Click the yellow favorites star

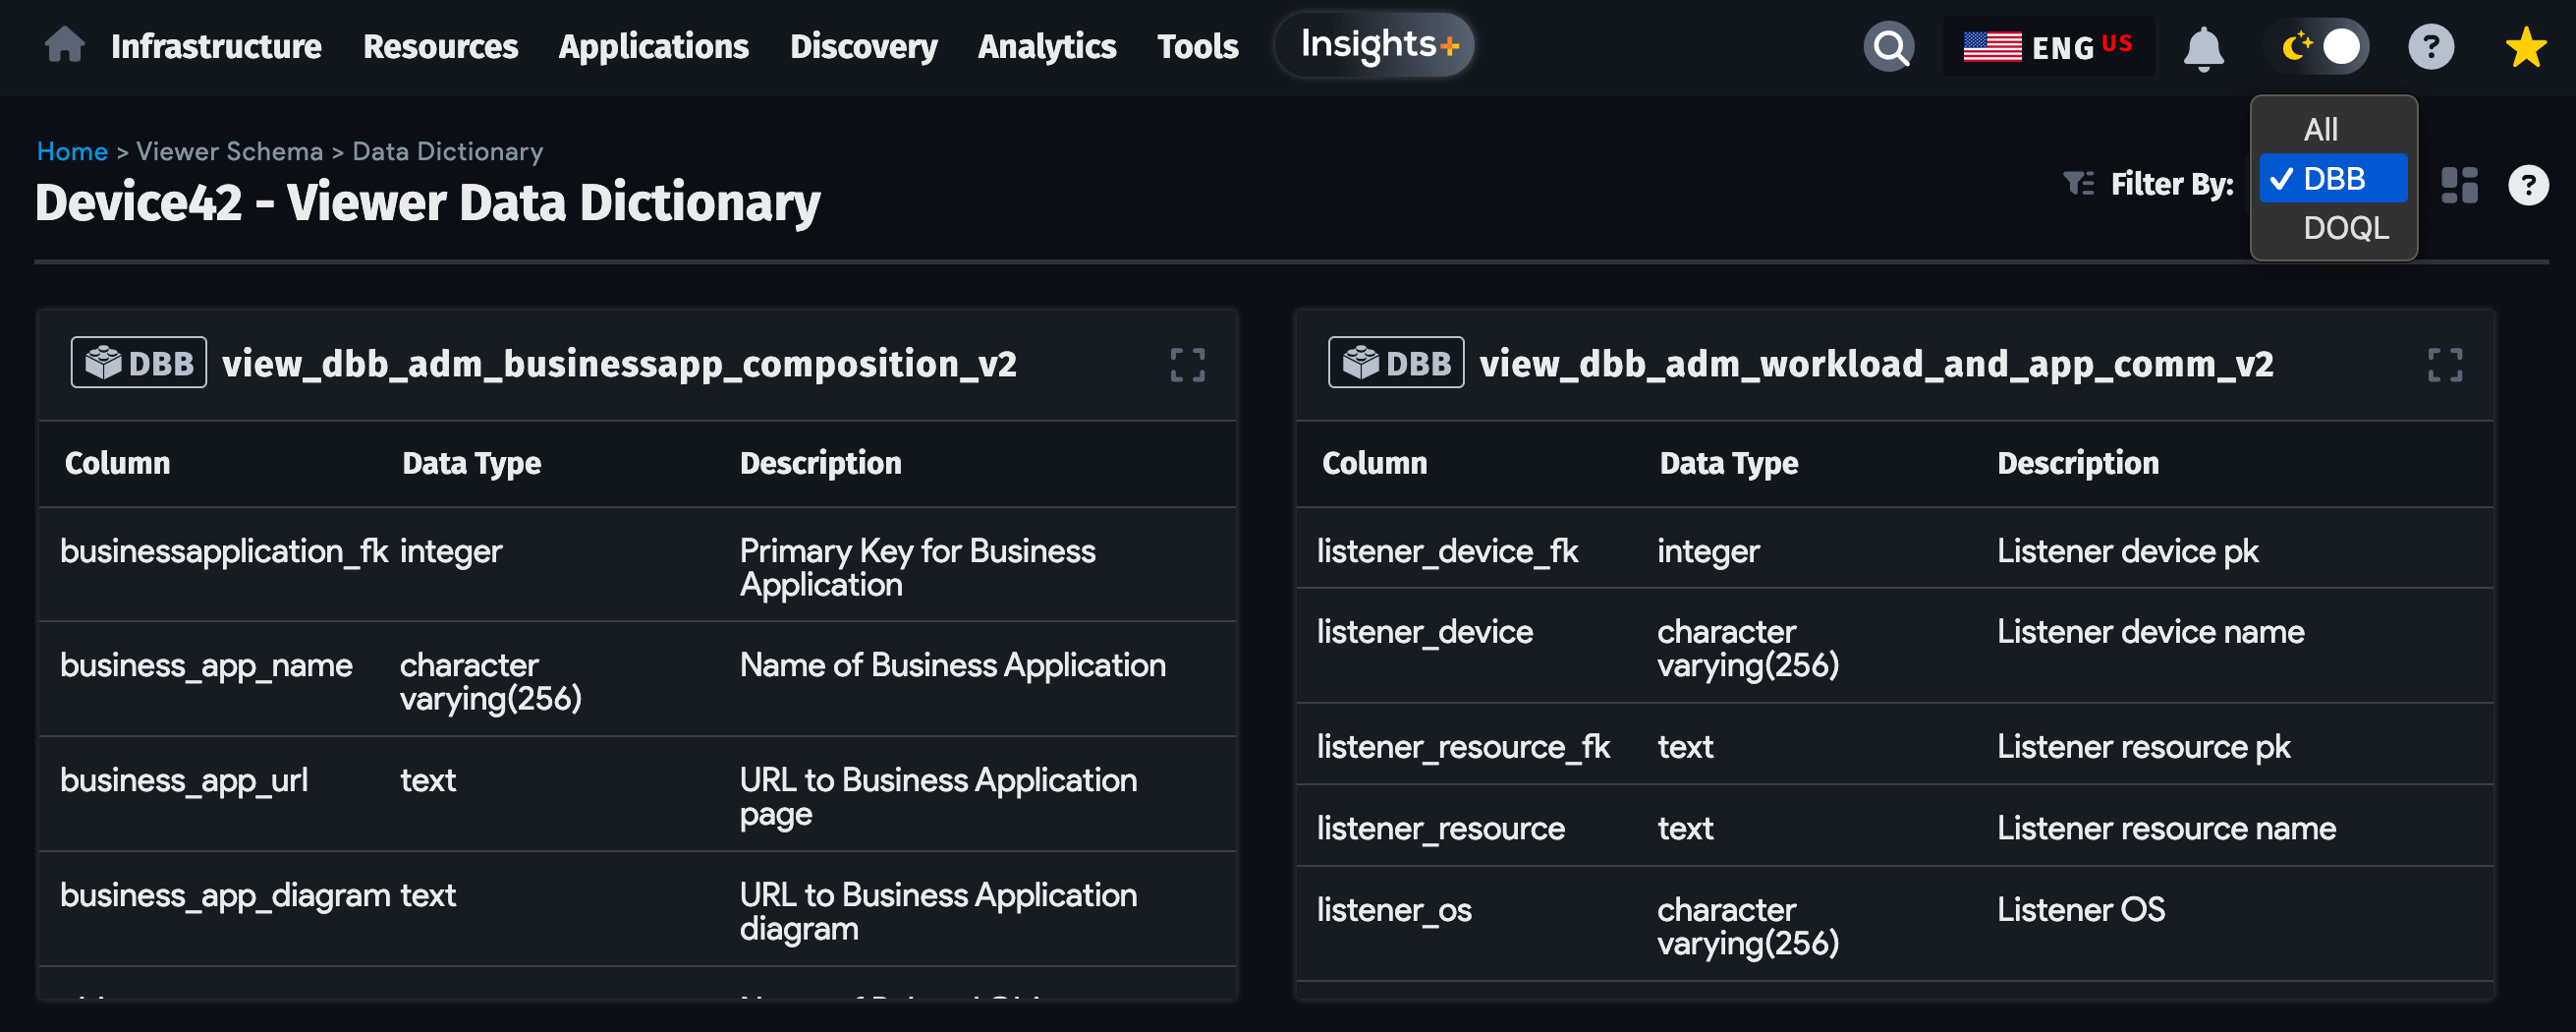2526,46
